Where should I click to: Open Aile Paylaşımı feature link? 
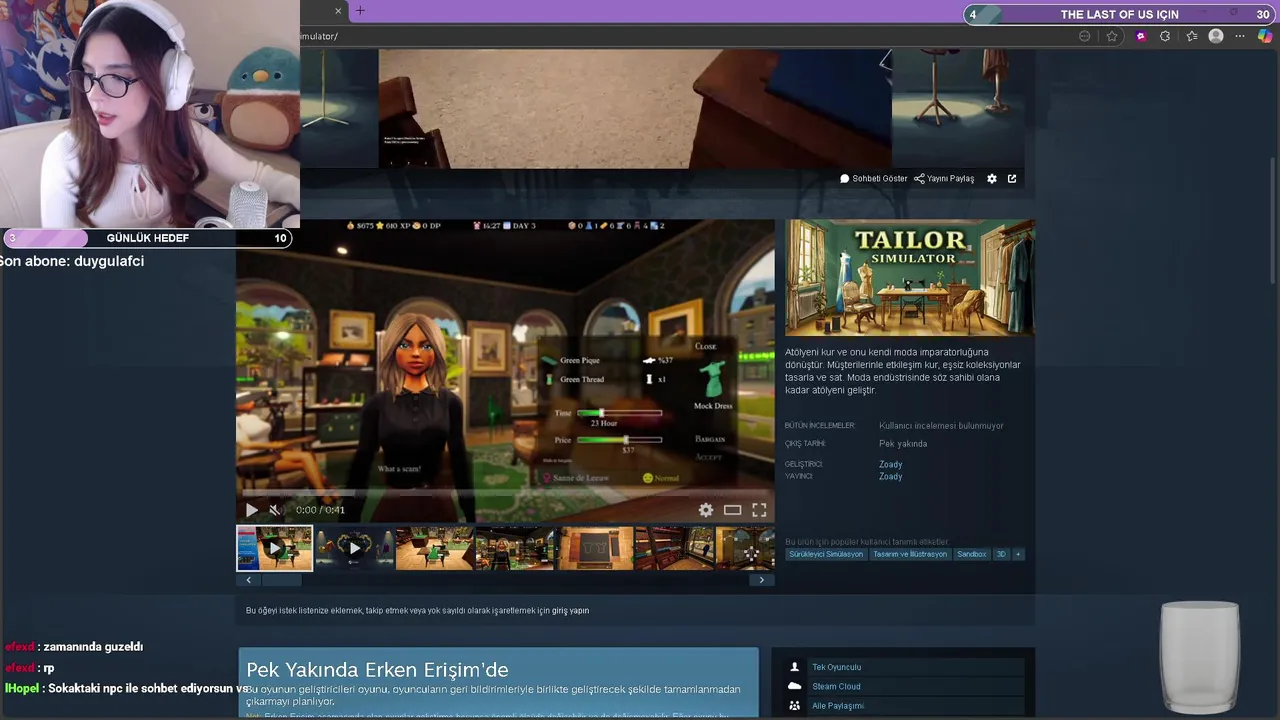838,706
